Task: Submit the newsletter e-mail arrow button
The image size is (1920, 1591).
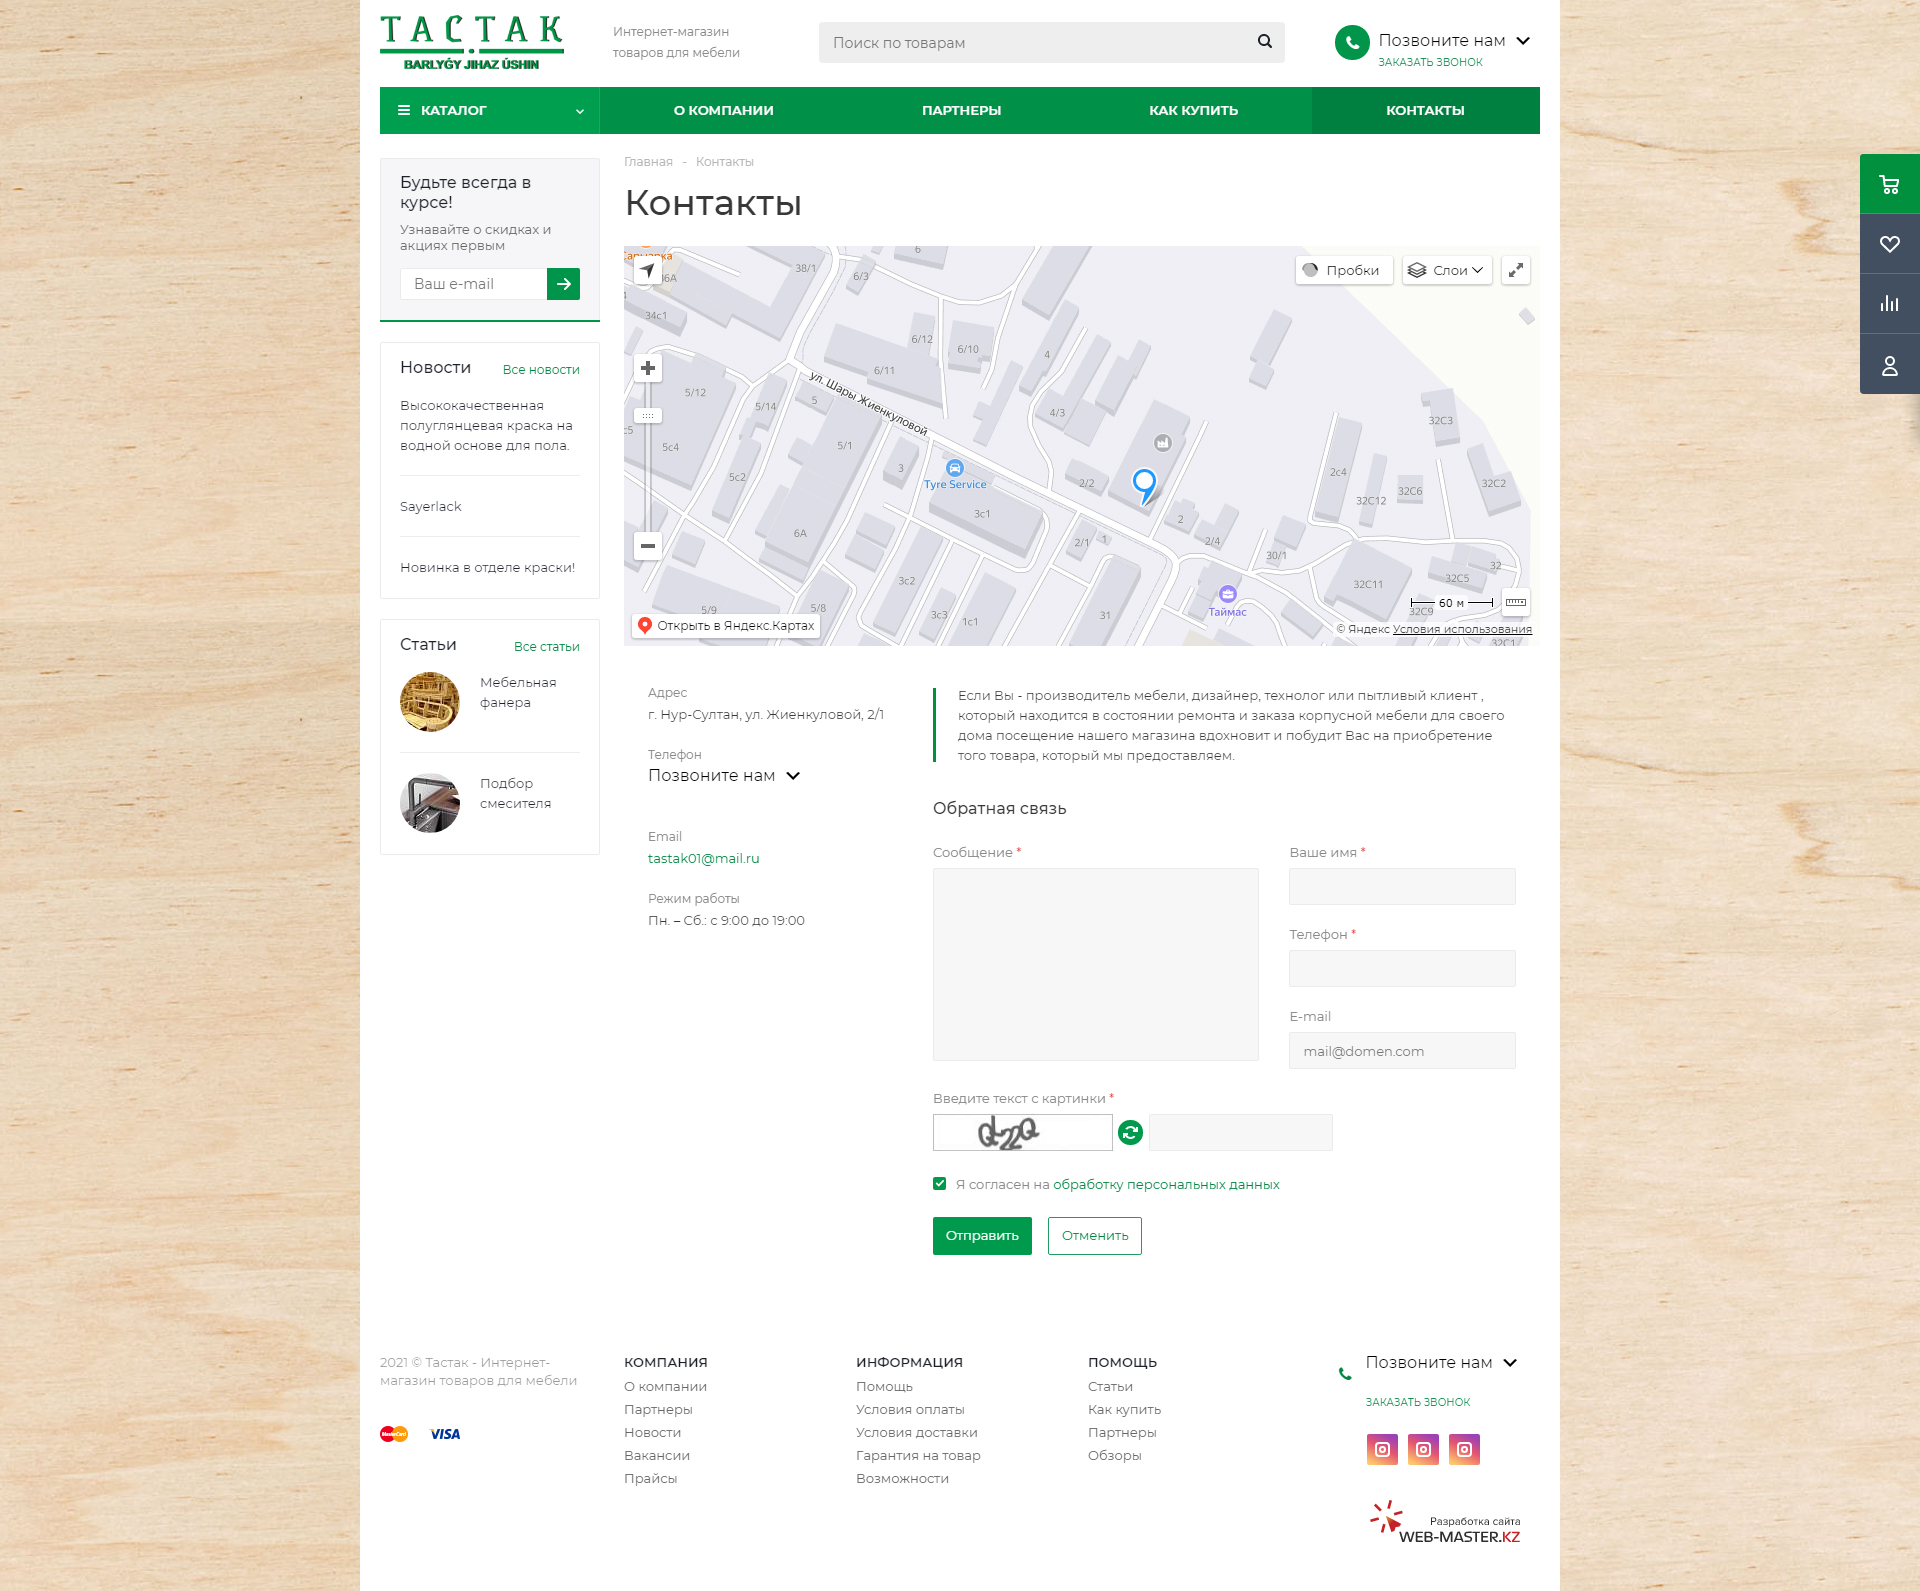Action: click(563, 284)
